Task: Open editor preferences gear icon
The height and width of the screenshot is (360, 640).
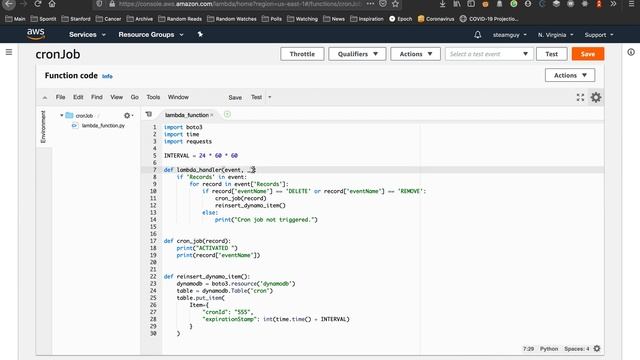Action: [x=596, y=97]
